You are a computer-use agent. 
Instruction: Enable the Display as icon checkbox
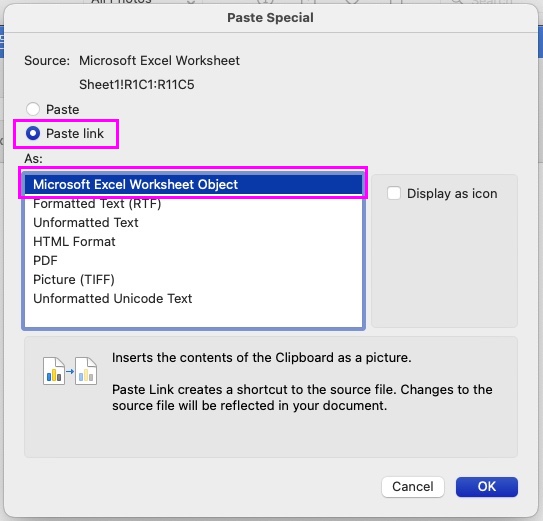click(394, 193)
